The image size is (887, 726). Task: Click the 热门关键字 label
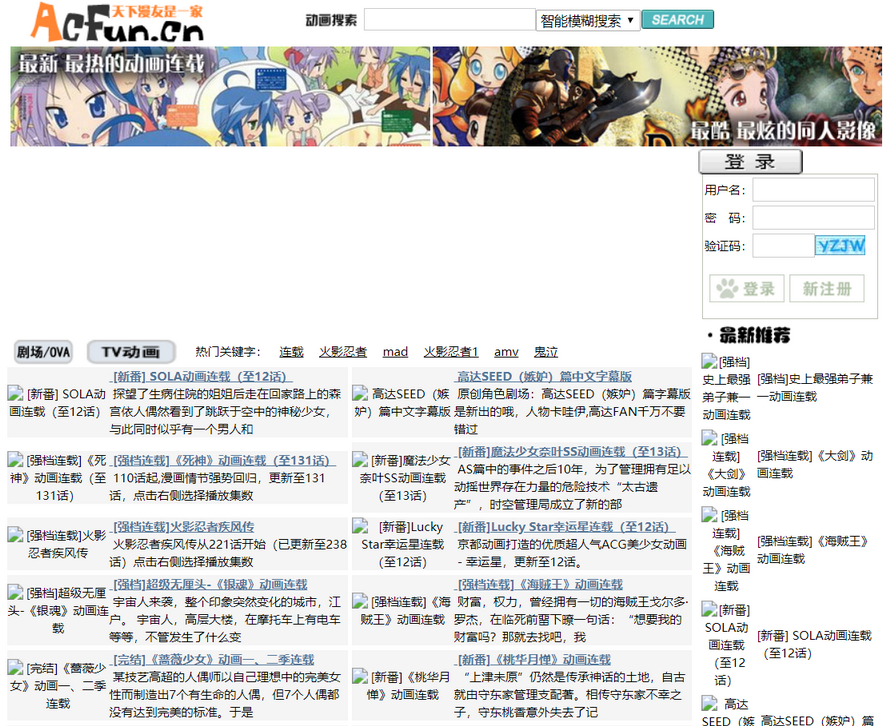tap(227, 352)
